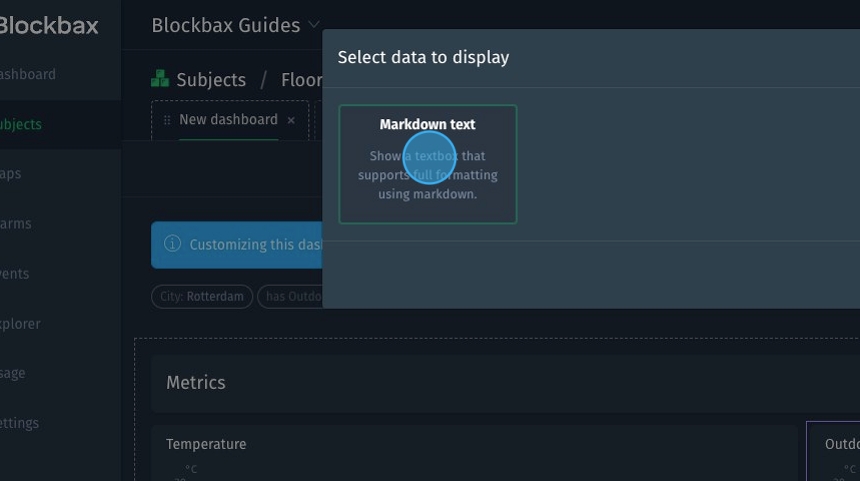Click the City: Rotterdam filter chip
This screenshot has width=860, height=481.
201,297
